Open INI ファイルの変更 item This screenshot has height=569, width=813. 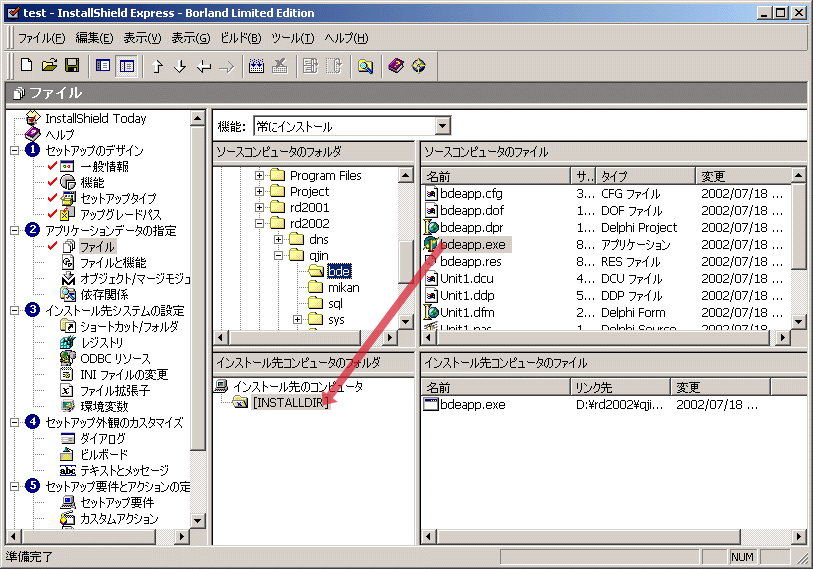pos(124,374)
